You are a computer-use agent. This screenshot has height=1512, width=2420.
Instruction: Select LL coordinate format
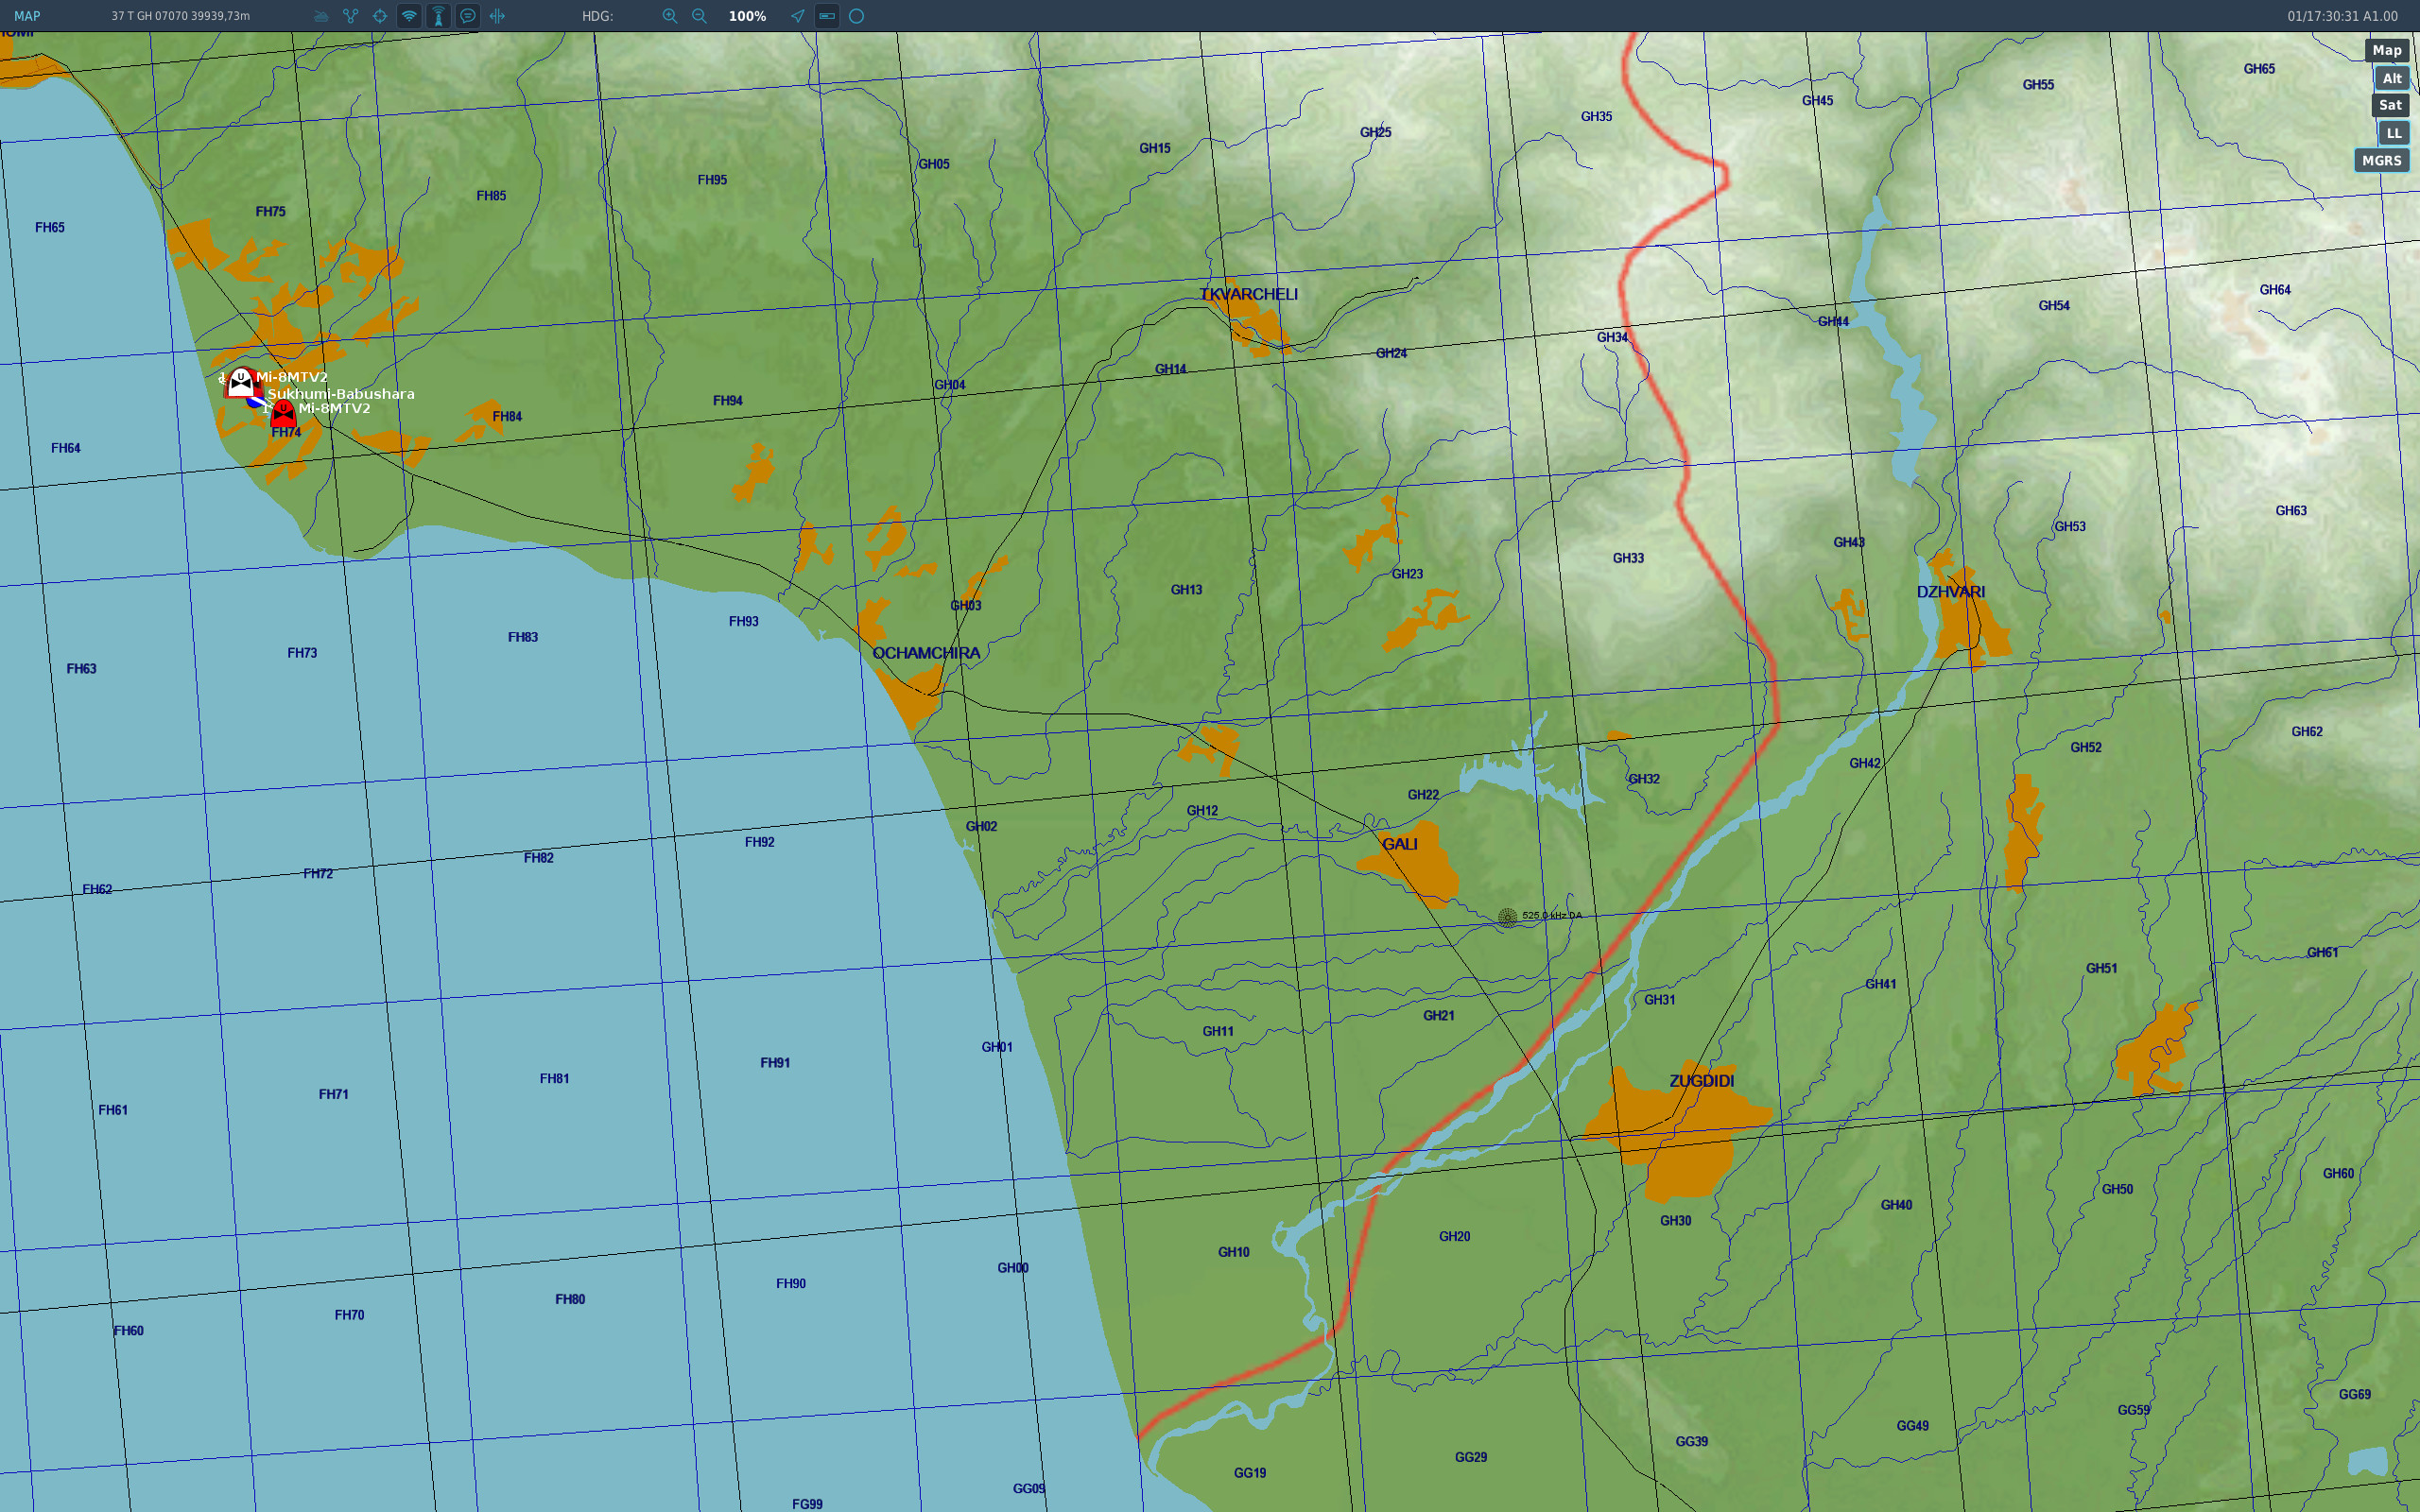(x=2394, y=133)
